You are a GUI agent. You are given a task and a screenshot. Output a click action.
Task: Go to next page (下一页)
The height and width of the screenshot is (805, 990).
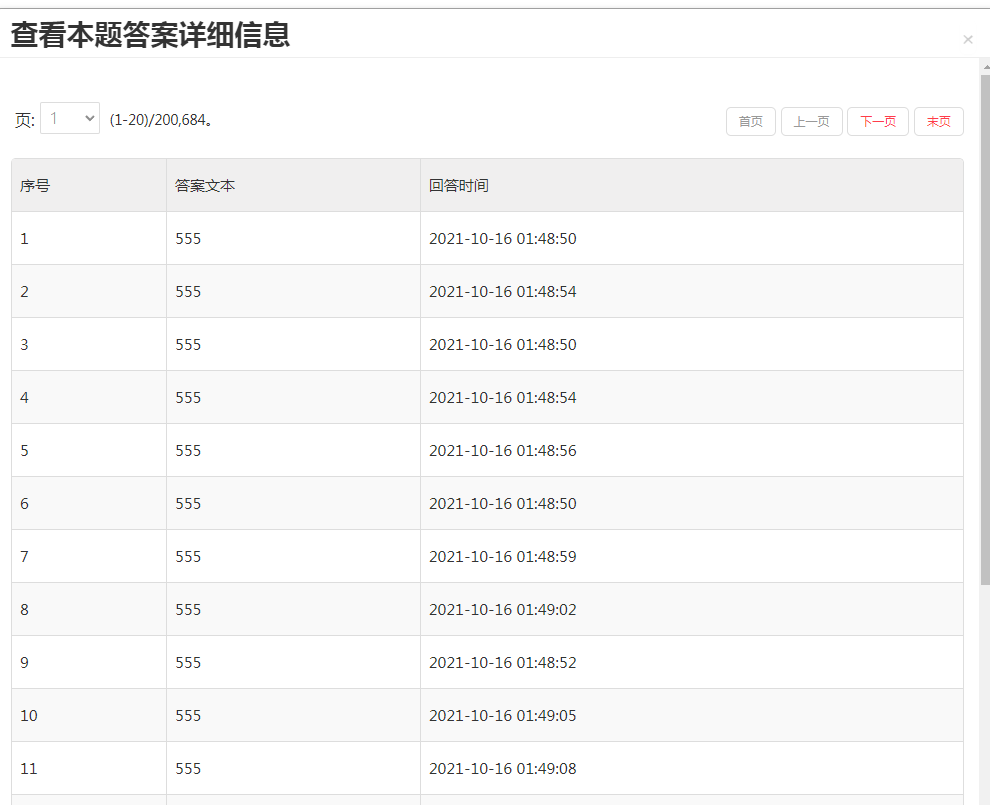[877, 122]
